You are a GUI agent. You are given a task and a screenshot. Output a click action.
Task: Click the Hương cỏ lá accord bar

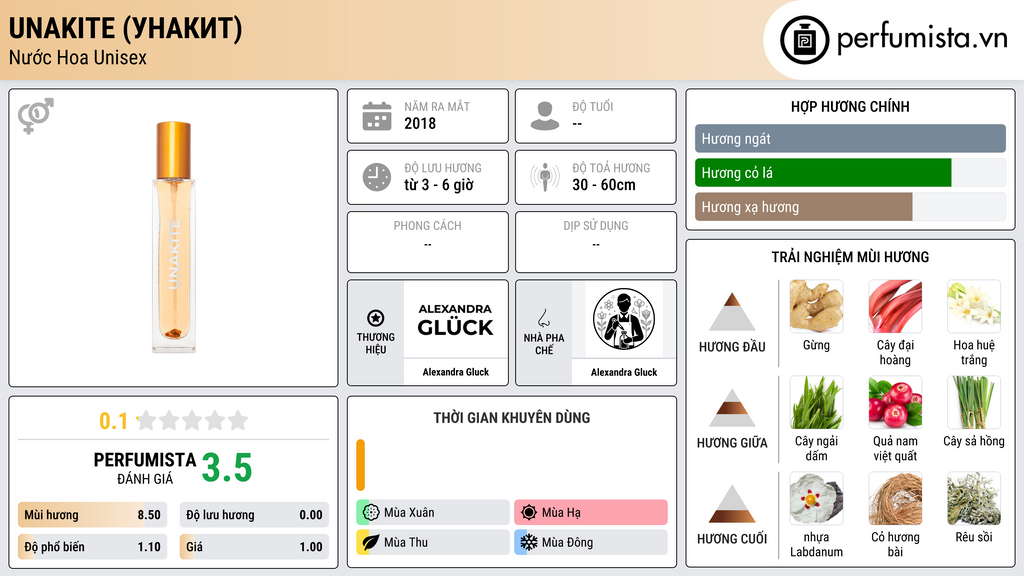(x=850, y=173)
